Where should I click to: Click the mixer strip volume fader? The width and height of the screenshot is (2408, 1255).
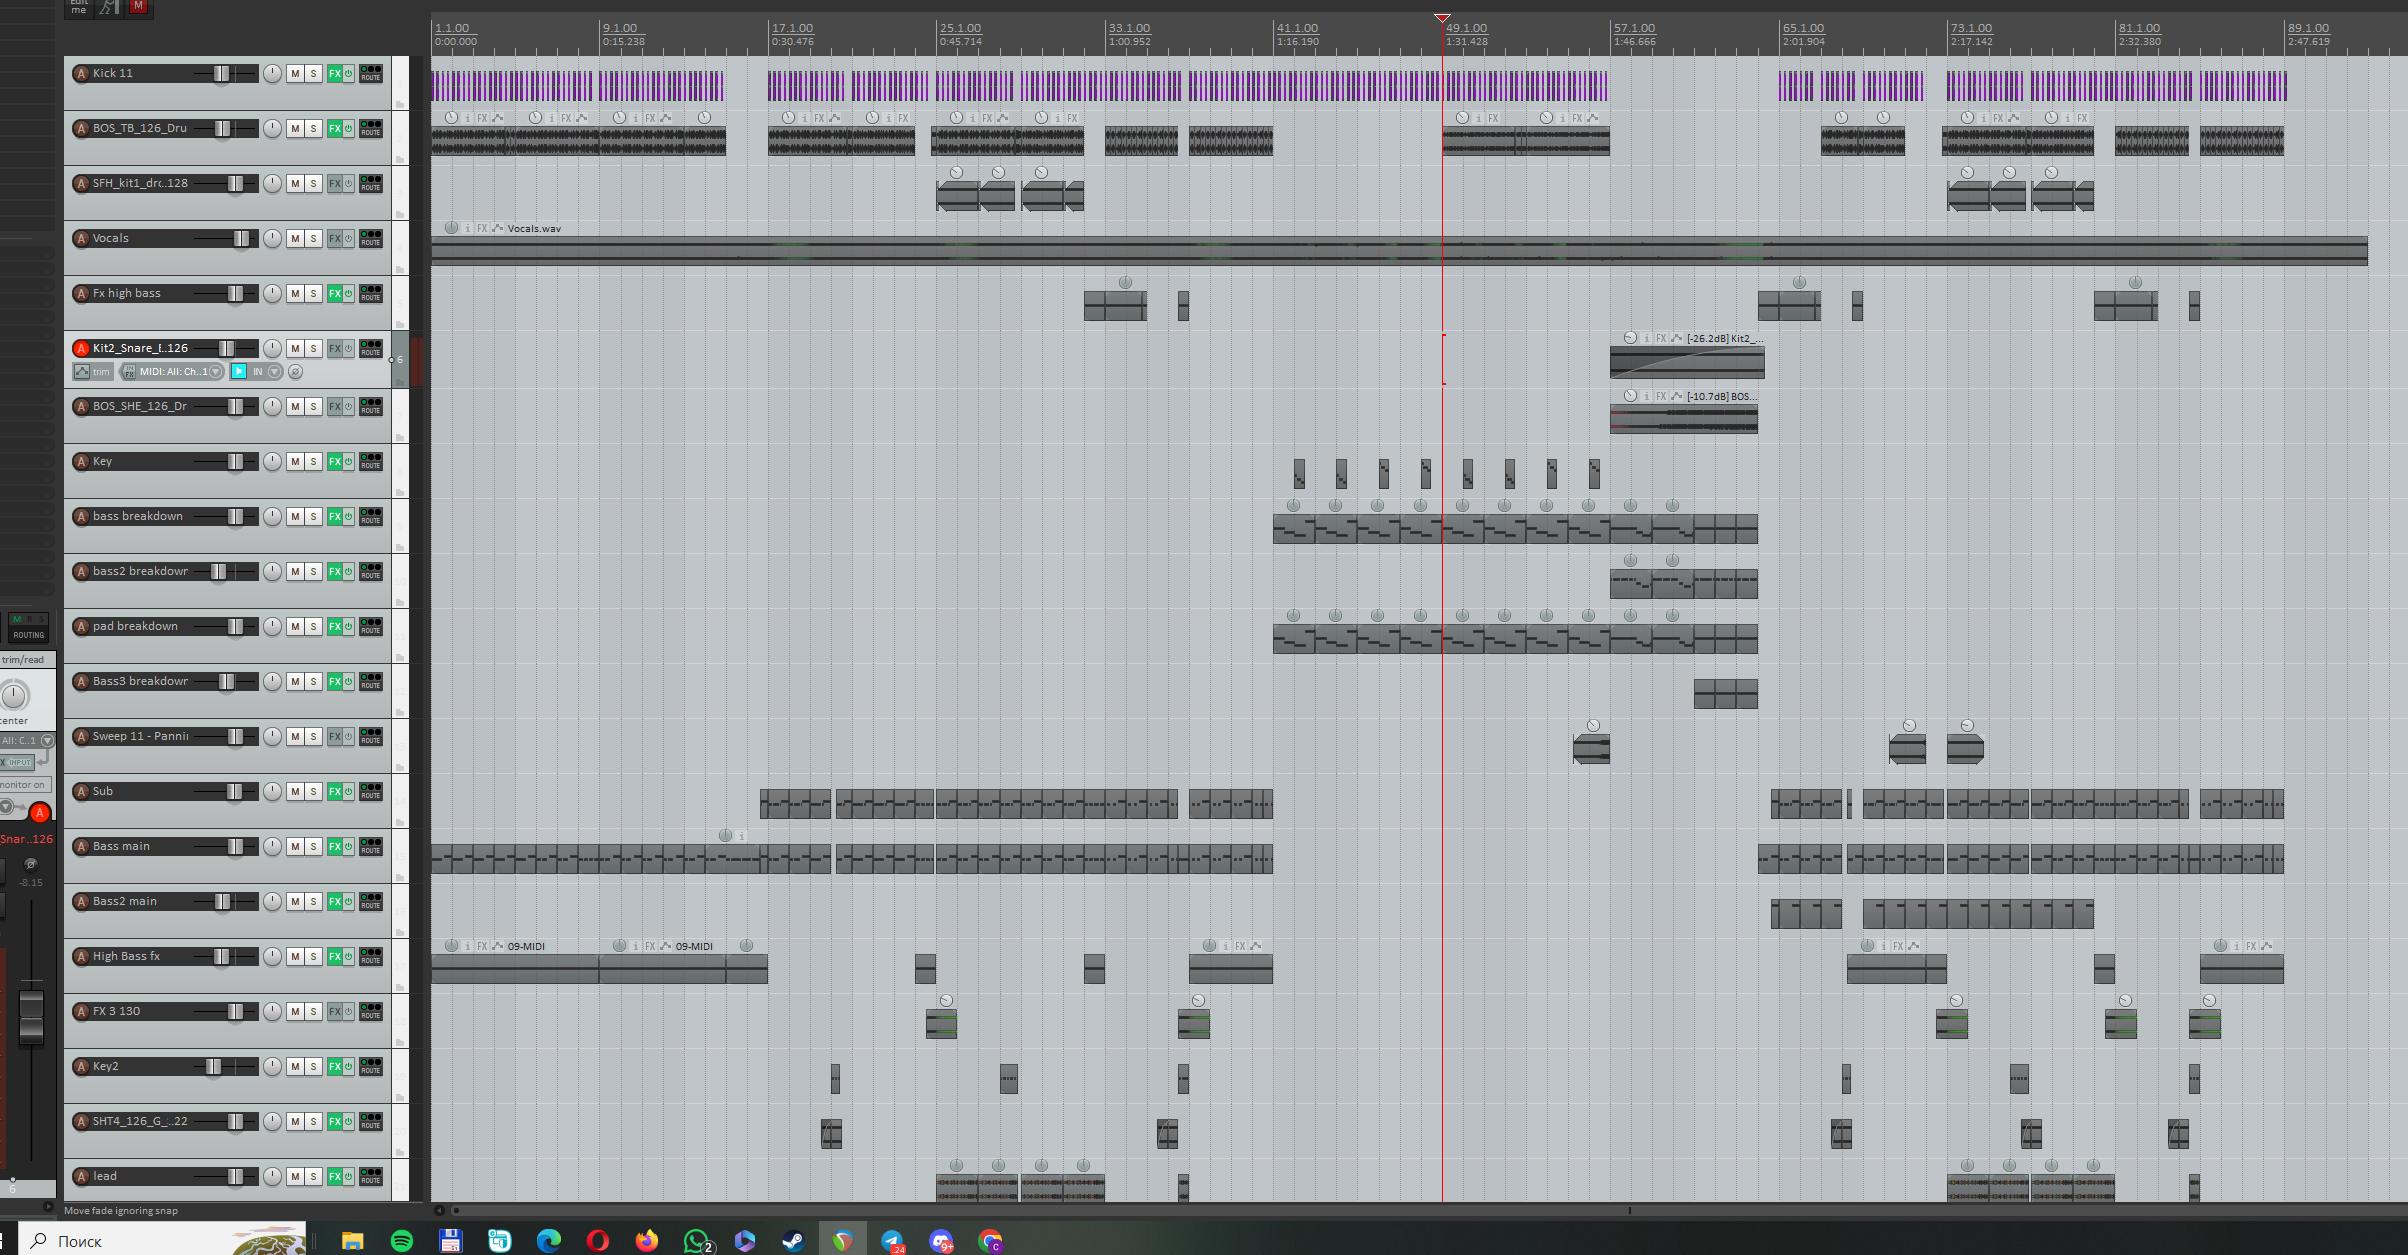(x=31, y=1016)
